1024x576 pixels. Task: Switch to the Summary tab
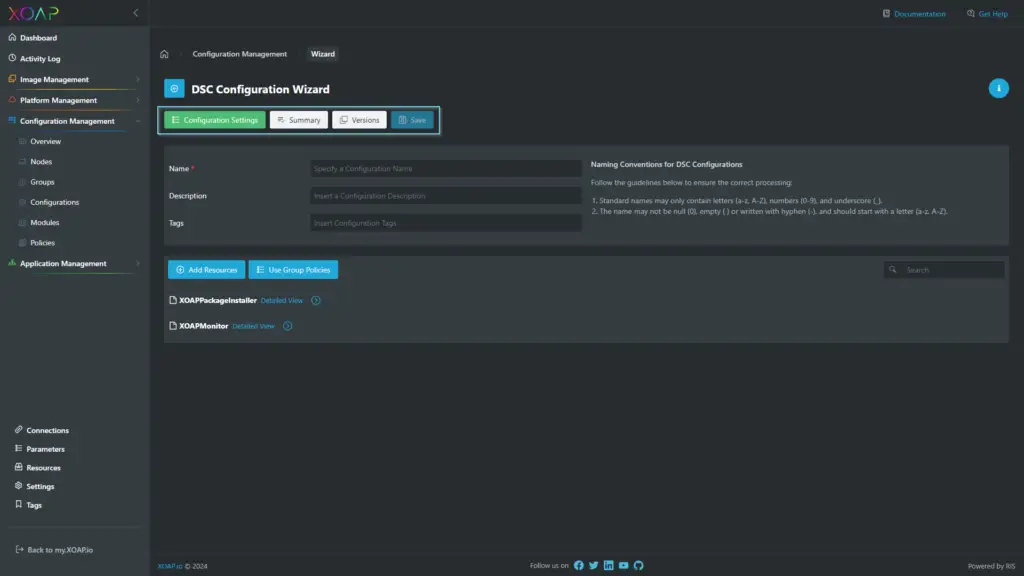pyautogui.click(x=298, y=120)
